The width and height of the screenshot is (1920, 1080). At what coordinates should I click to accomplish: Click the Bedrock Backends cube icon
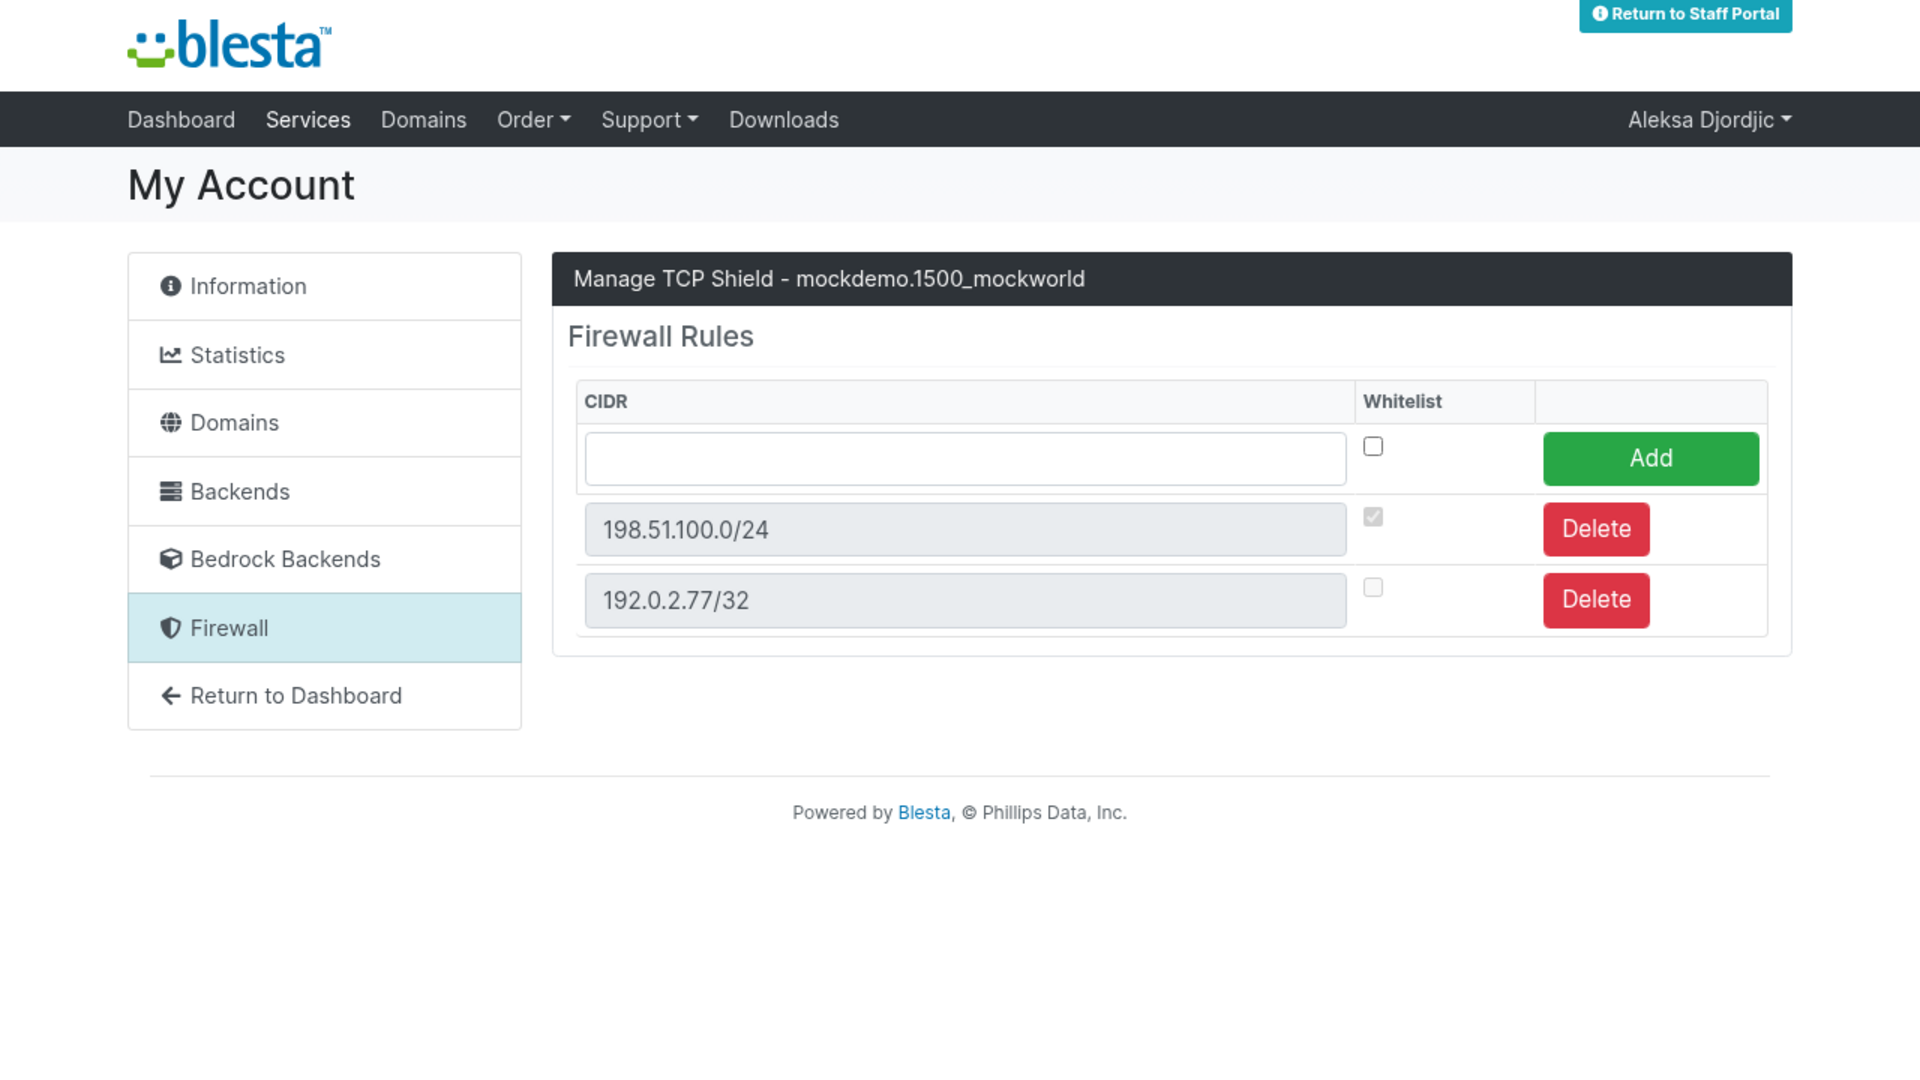click(171, 559)
